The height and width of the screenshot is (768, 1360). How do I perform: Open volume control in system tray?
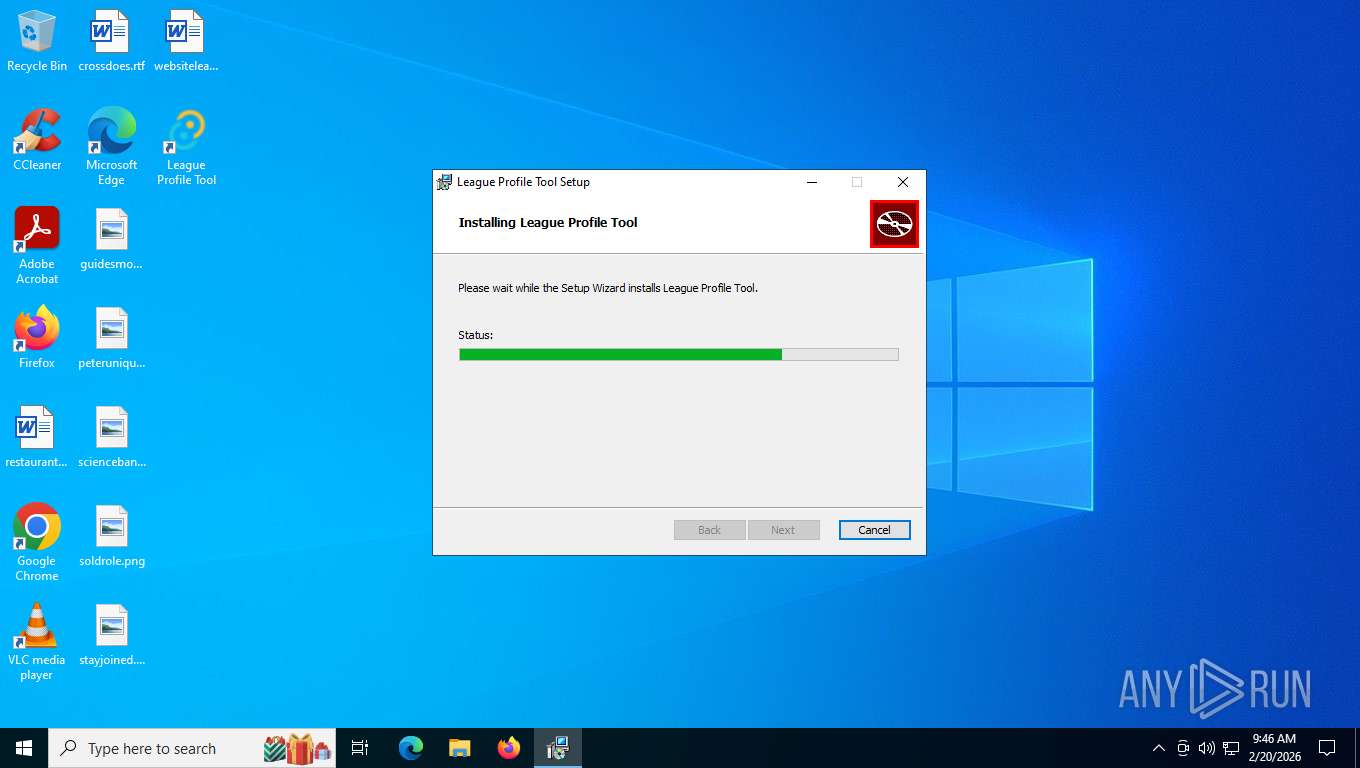[x=1207, y=748]
